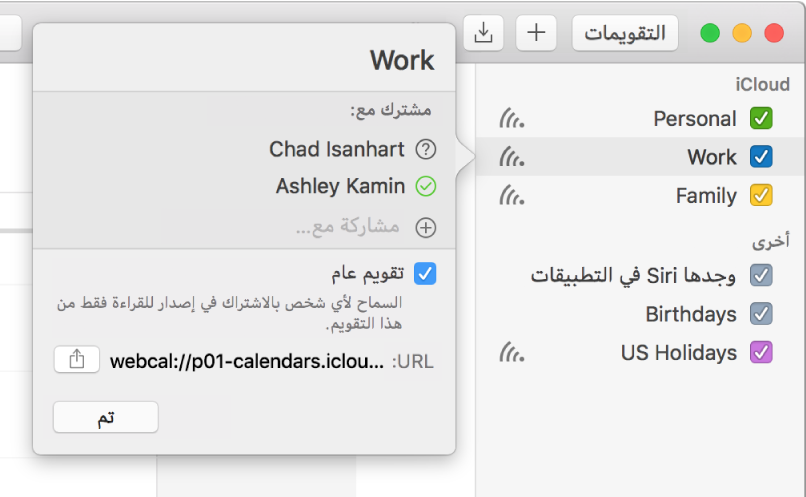Select the webcal URL text
The width and height of the screenshot is (806, 497).
point(245,360)
